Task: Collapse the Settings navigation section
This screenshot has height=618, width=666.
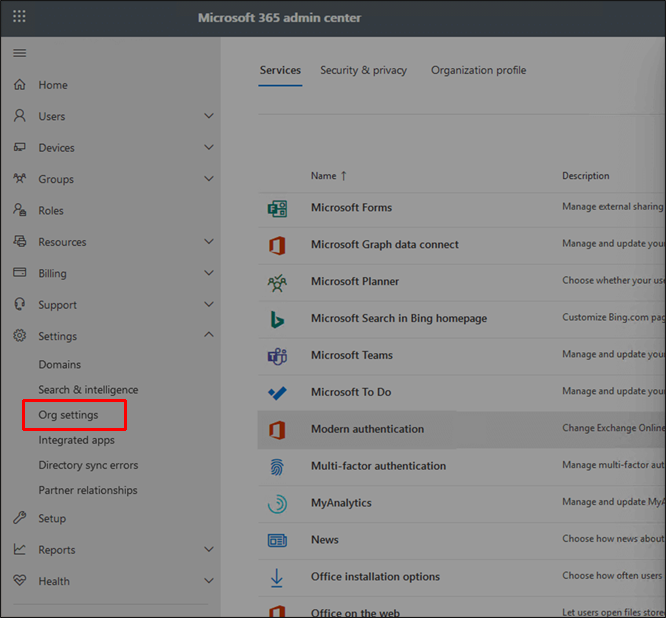Action: point(209,336)
